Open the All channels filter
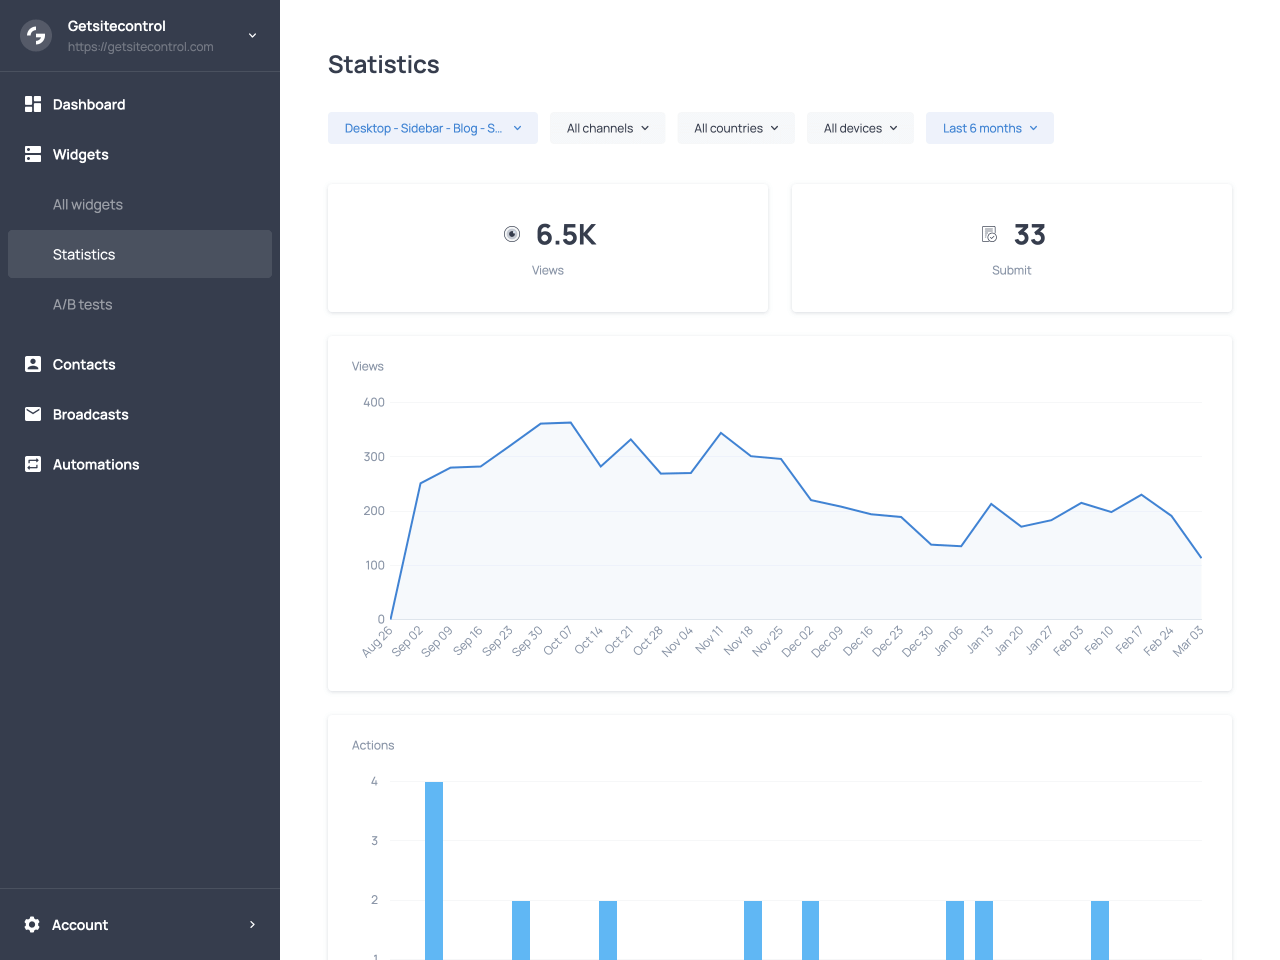 (x=607, y=128)
